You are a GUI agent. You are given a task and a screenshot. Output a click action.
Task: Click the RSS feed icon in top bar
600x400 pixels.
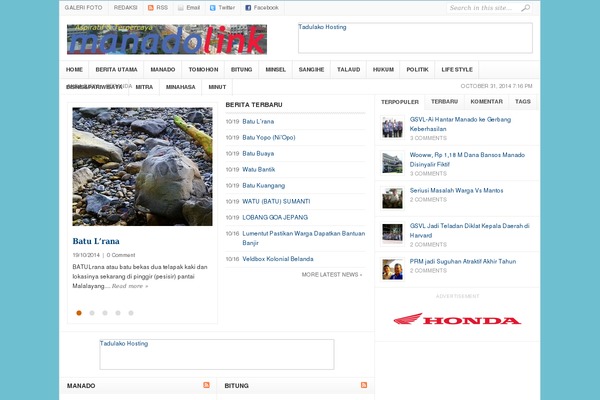click(x=151, y=8)
